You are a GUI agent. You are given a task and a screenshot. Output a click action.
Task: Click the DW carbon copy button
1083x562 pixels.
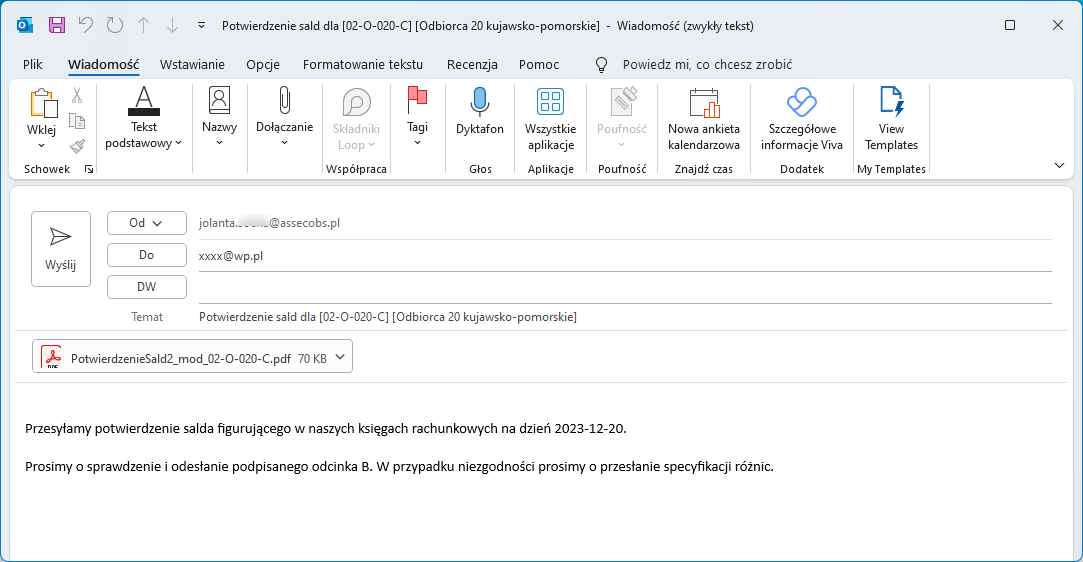(x=146, y=287)
